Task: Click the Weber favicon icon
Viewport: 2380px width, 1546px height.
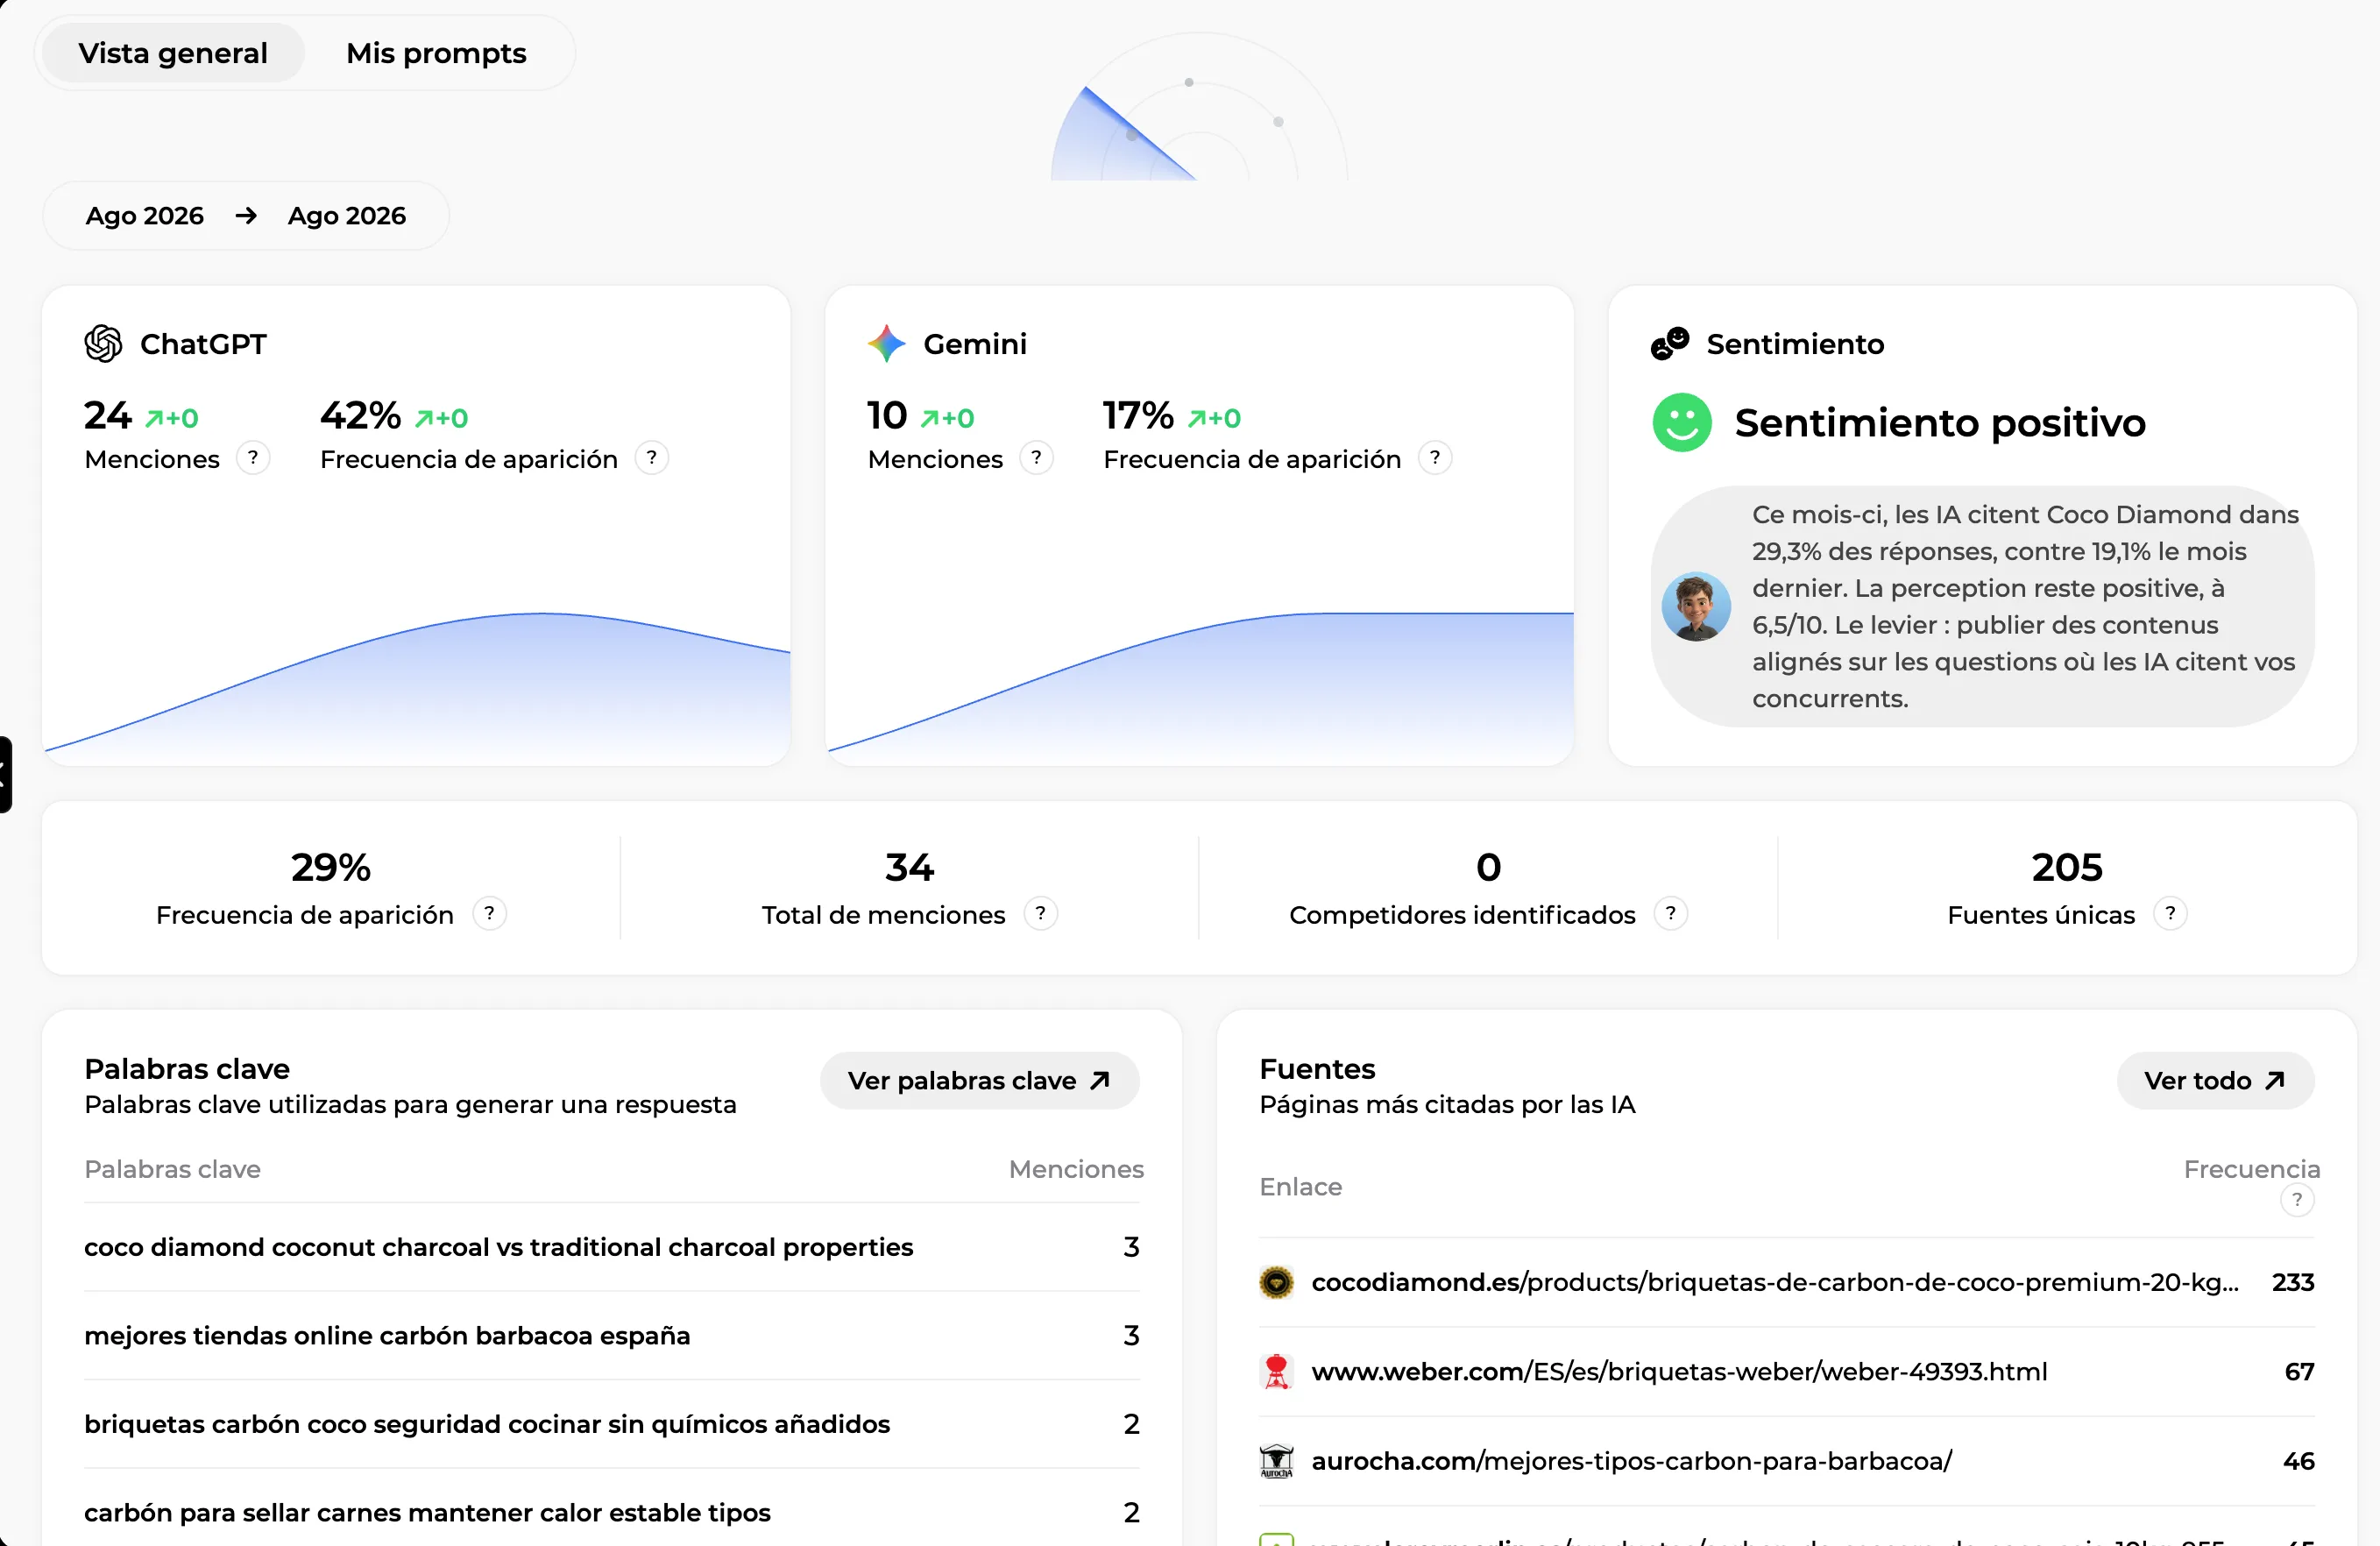Action: click(x=1276, y=1372)
